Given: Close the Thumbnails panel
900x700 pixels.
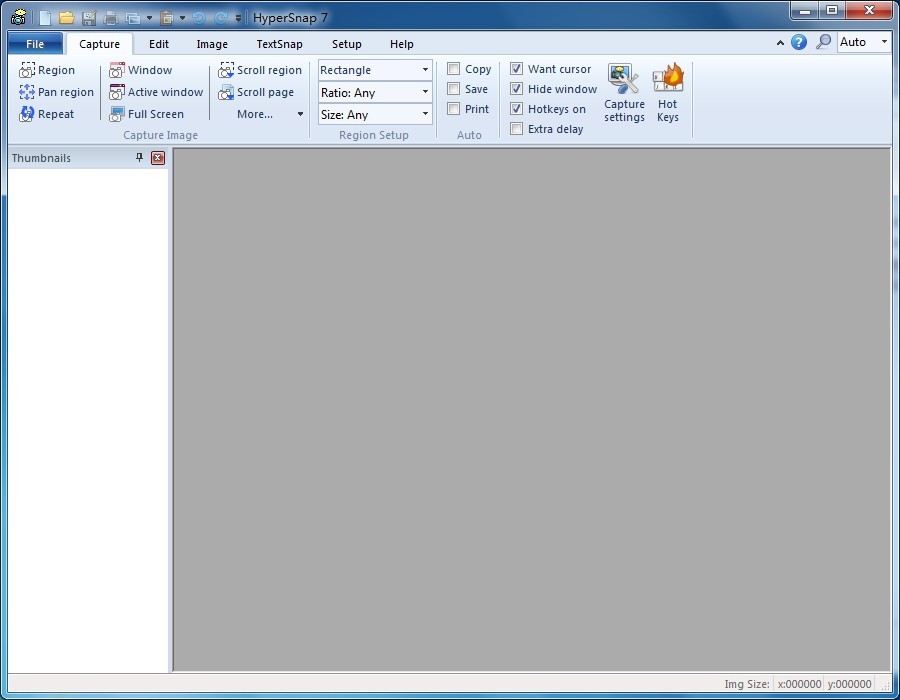Looking at the screenshot, I should (158, 158).
